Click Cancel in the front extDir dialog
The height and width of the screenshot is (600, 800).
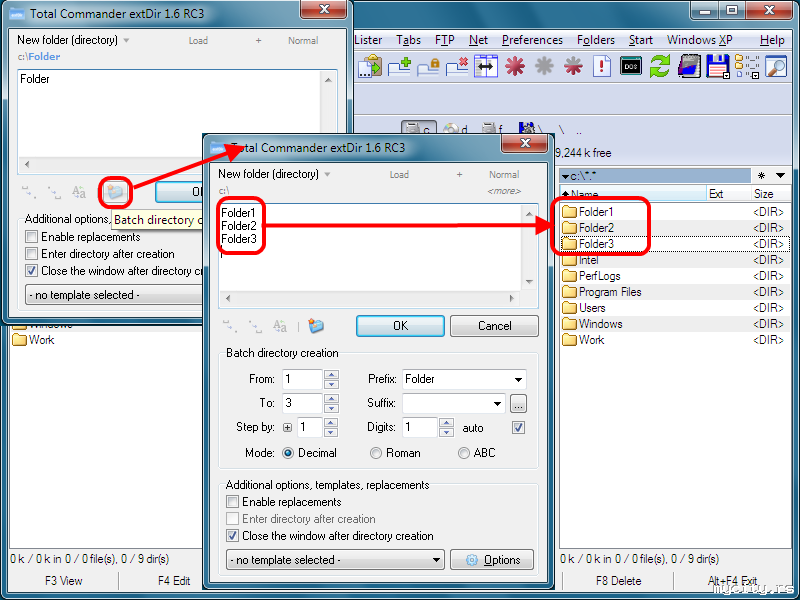[x=494, y=326]
